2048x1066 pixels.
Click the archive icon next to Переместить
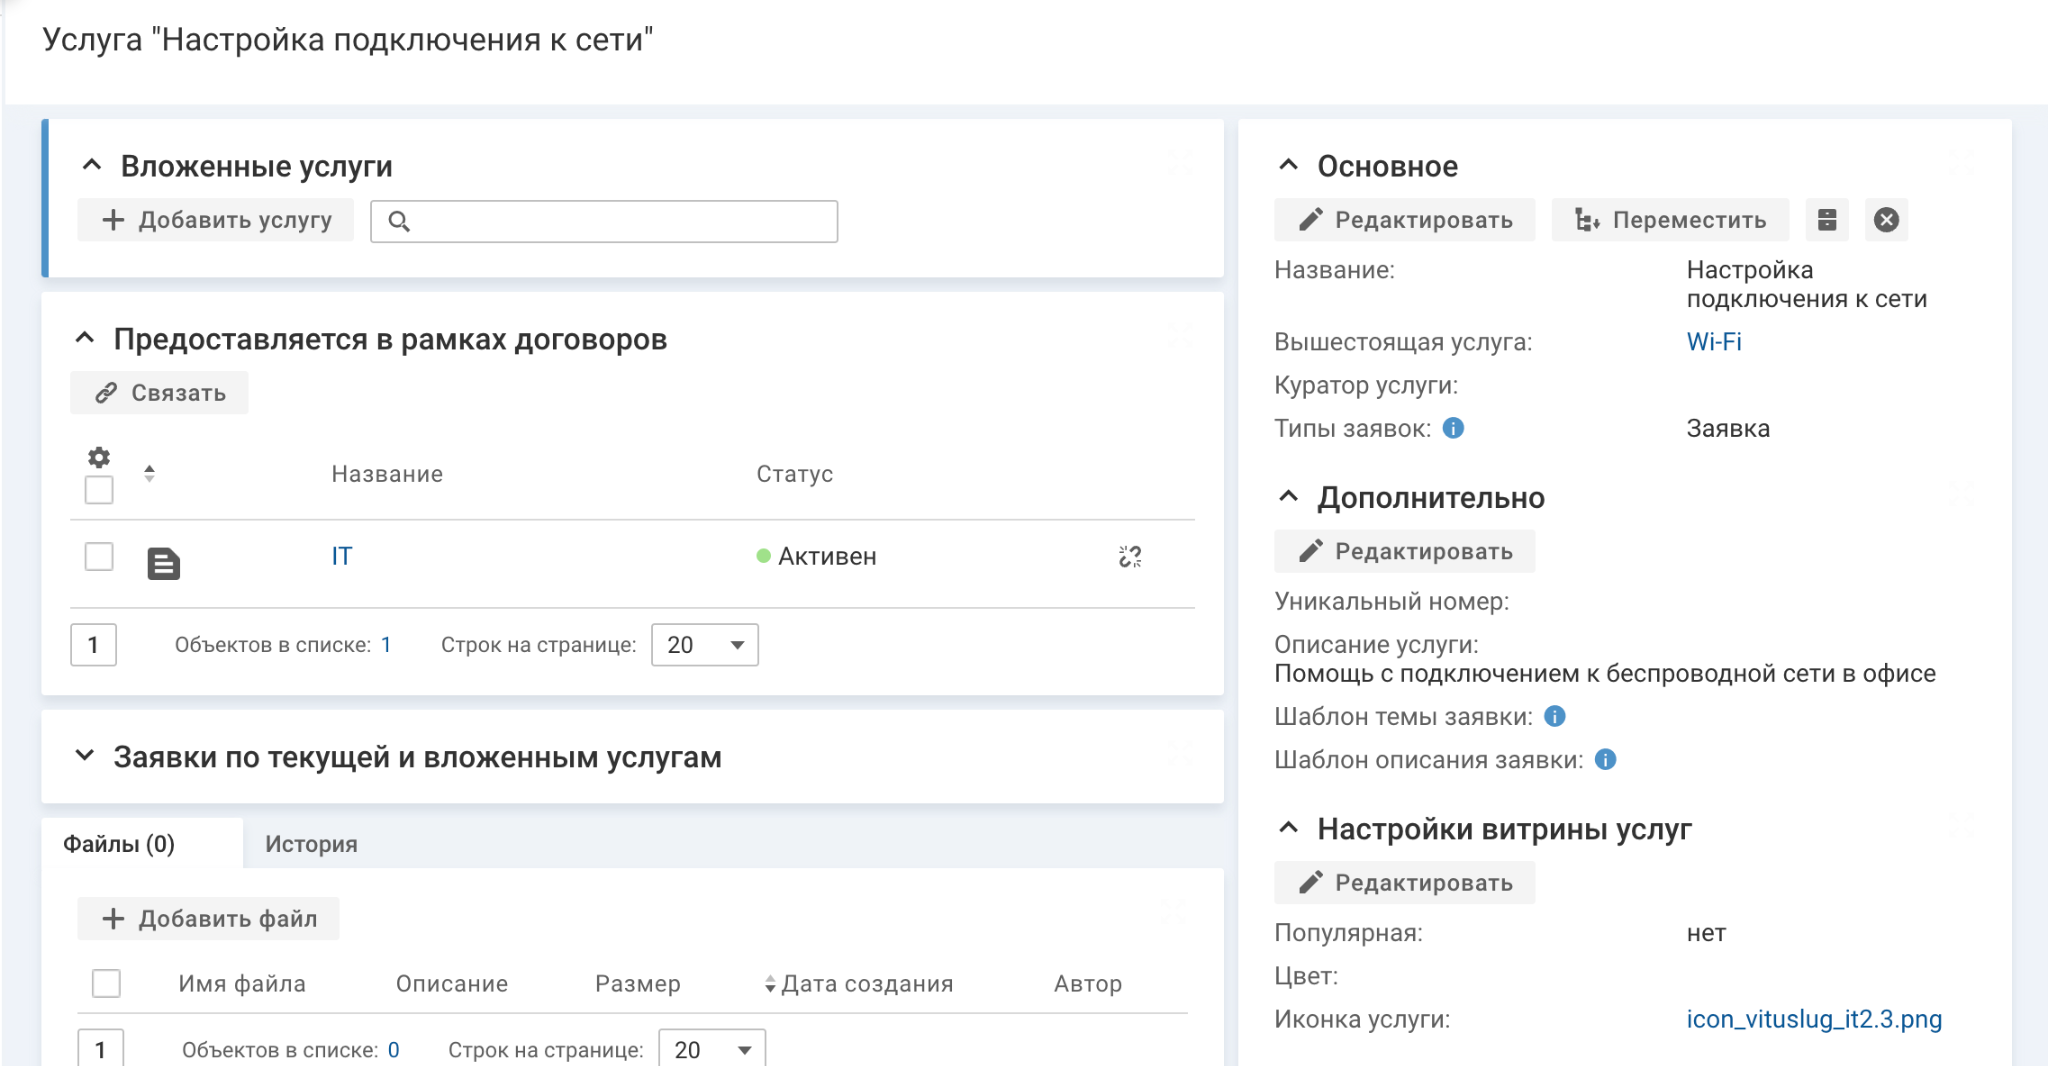(1827, 220)
